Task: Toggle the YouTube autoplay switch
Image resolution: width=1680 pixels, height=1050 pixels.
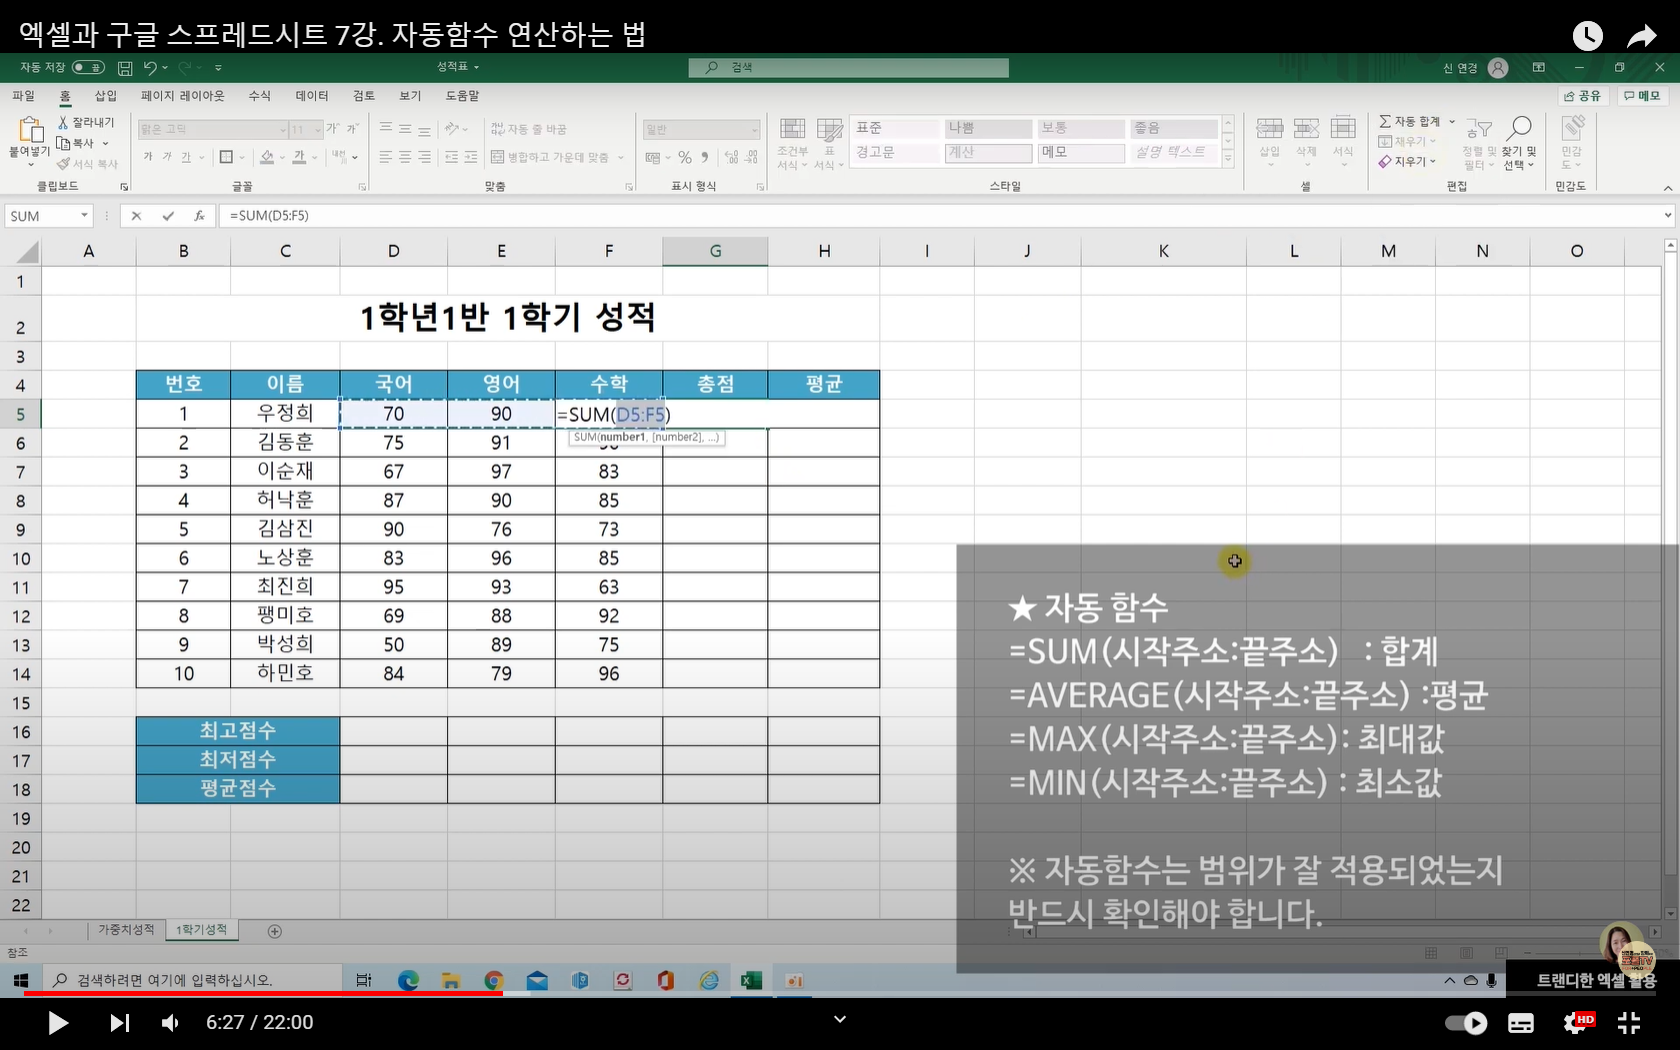Action: click(1466, 1023)
